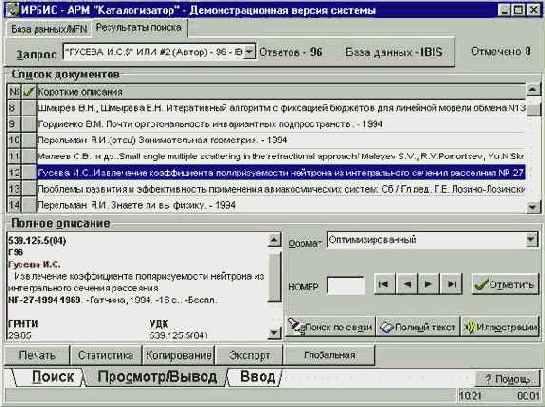The height and width of the screenshot is (407, 545).
Task: Click the Отмечено 0 counter
Action: 501,51
